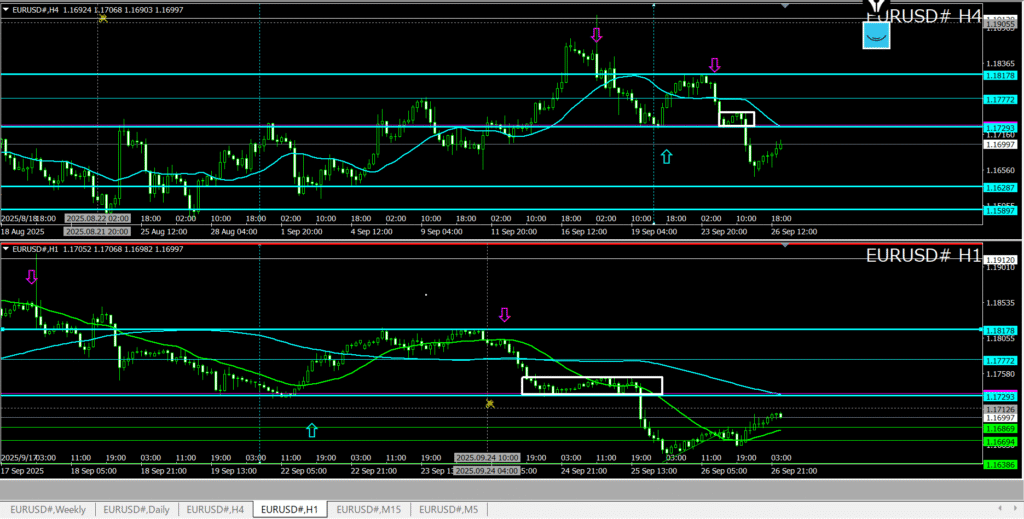Click the cyan up arrow on H4 chart
The image size is (1024, 519).
[x=667, y=156]
